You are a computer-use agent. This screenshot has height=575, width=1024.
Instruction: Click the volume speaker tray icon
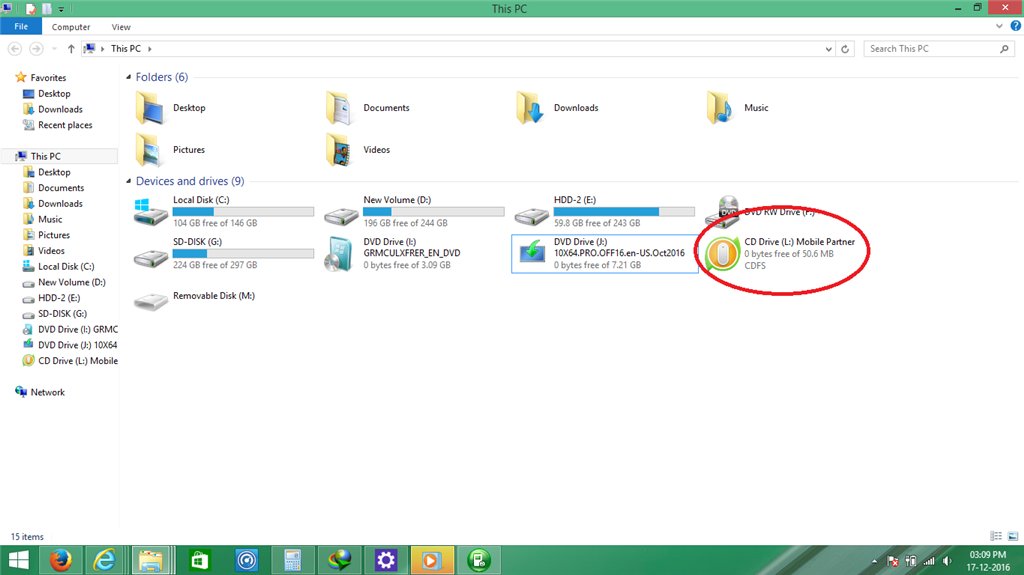click(948, 561)
